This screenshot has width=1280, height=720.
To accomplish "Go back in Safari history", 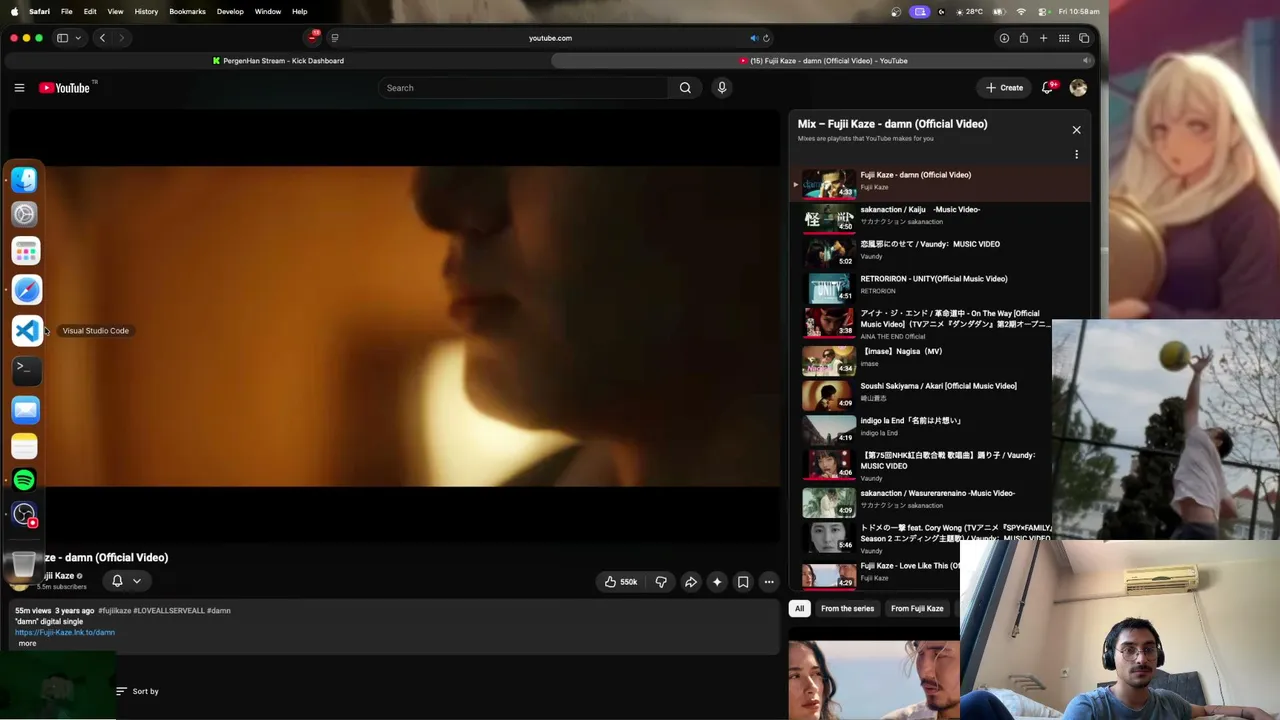I will click(x=102, y=38).
